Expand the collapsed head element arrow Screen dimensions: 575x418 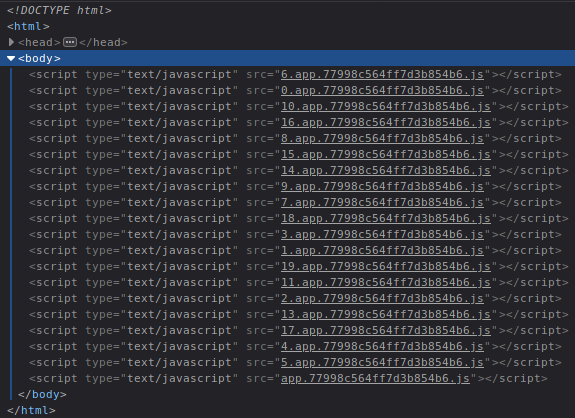pyautogui.click(x=11, y=42)
